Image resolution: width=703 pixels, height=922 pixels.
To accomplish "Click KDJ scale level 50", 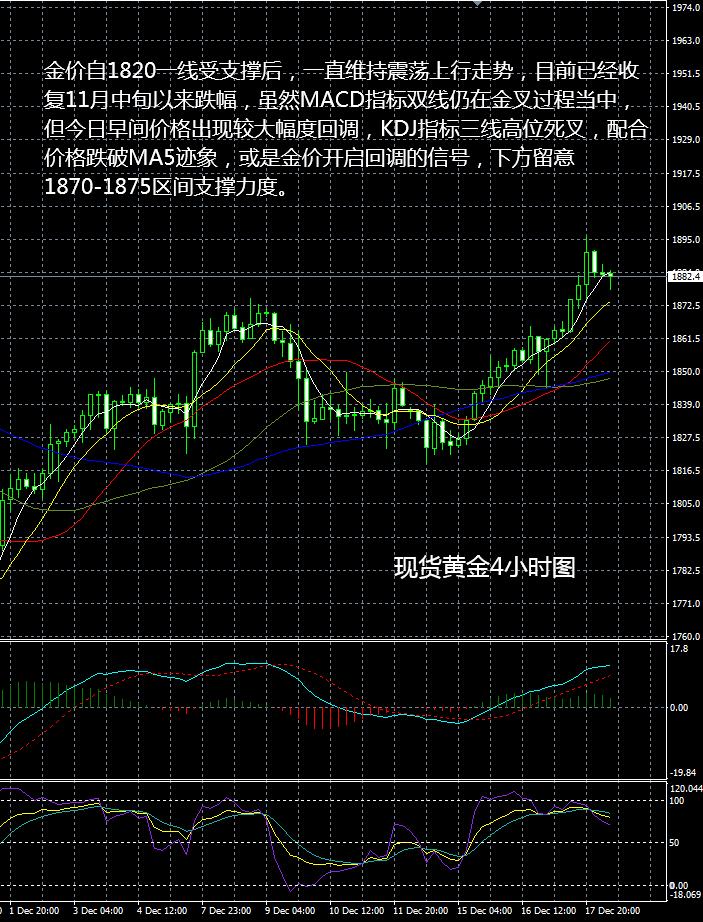I will 676,843.
